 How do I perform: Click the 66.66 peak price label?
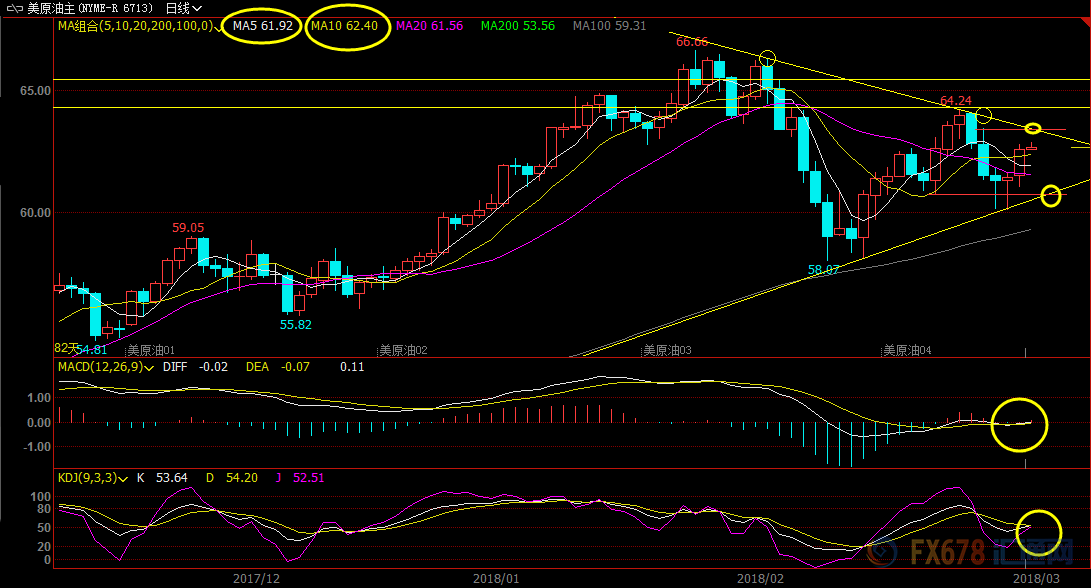pos(691,42)
